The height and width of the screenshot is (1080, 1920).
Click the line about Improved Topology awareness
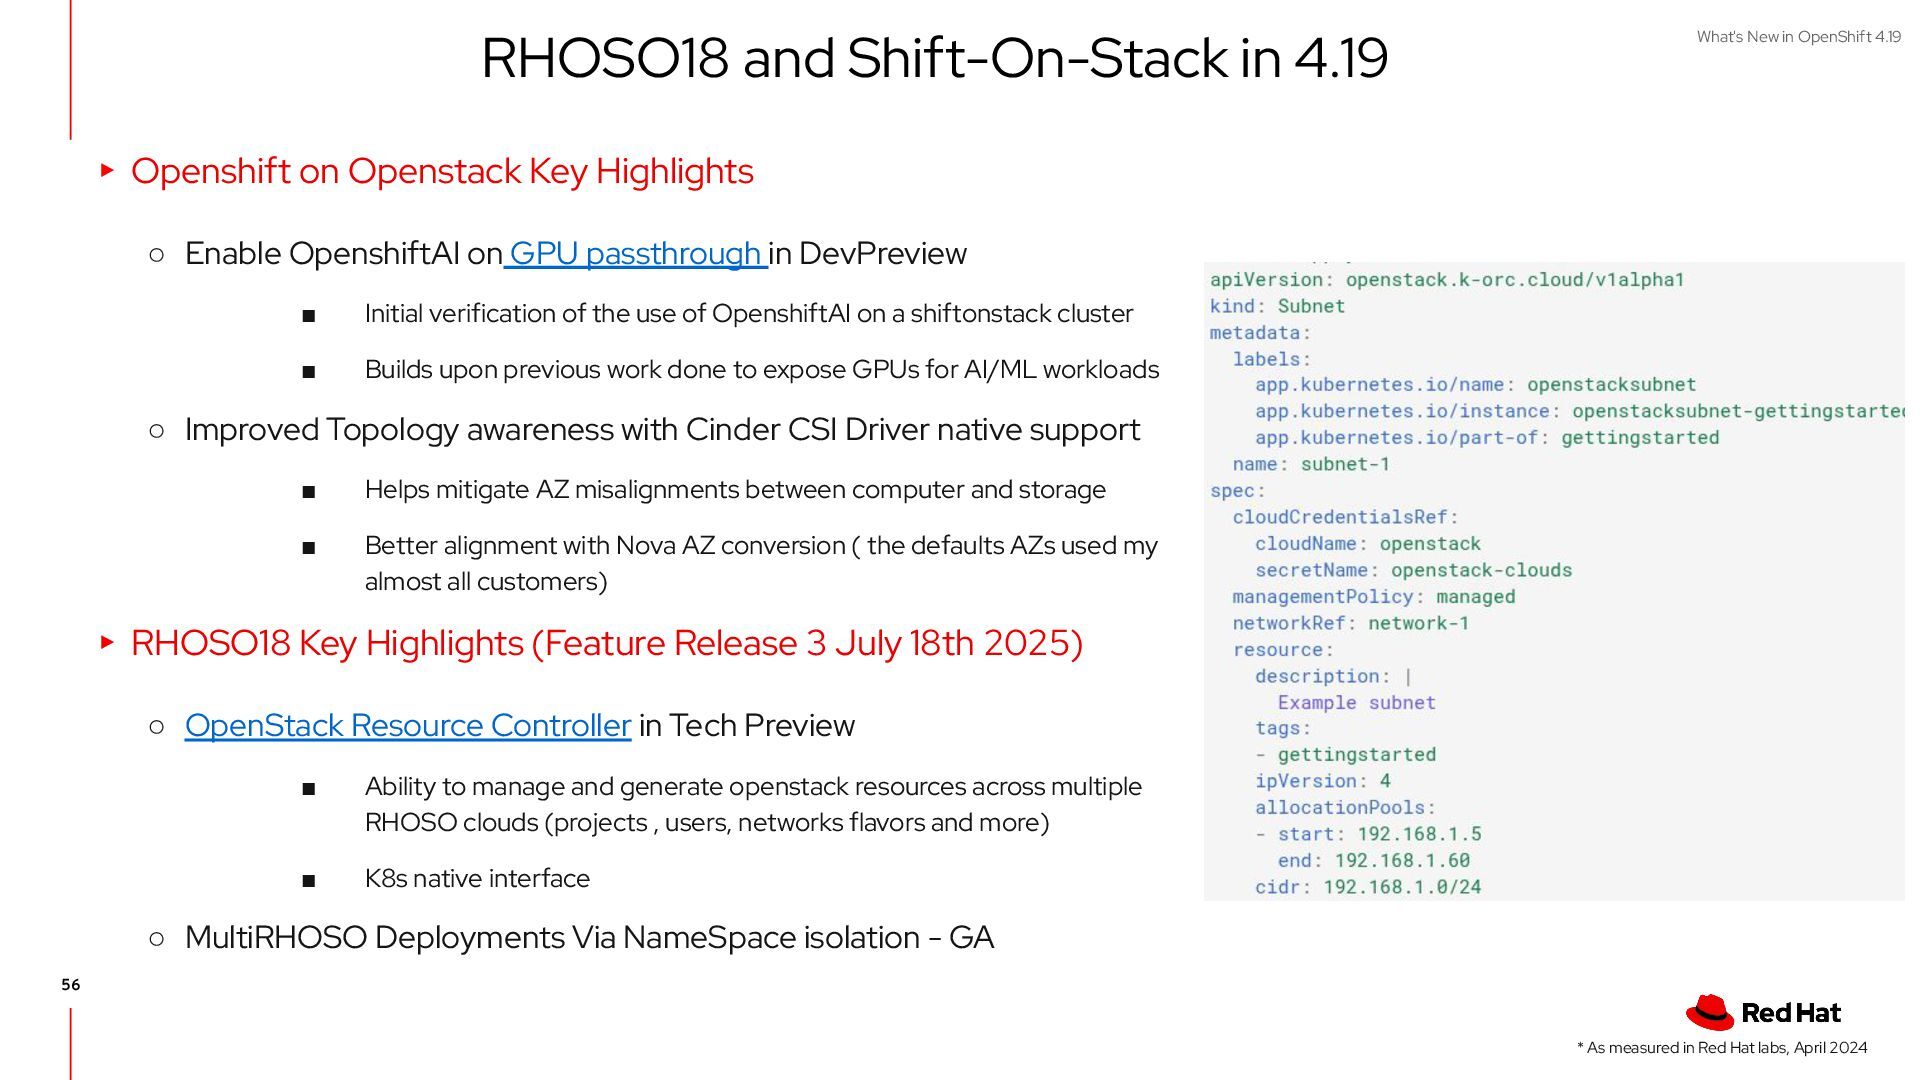click(x=662, y=430)
